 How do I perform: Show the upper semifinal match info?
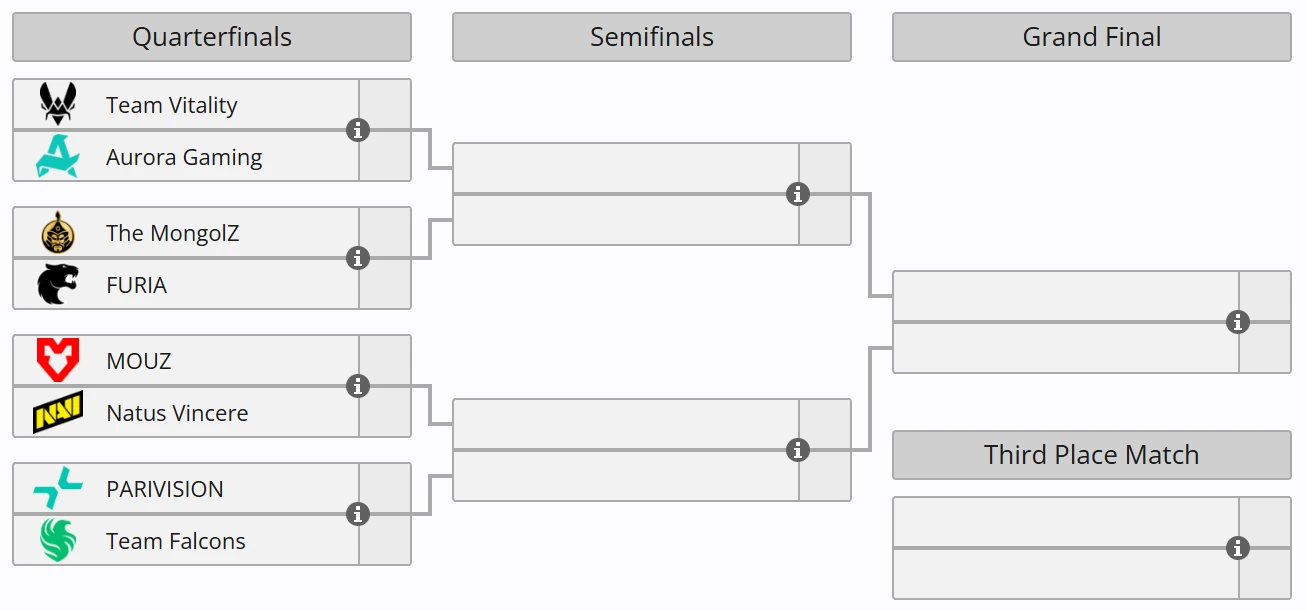pyautogui.click(x=798, y=194)
